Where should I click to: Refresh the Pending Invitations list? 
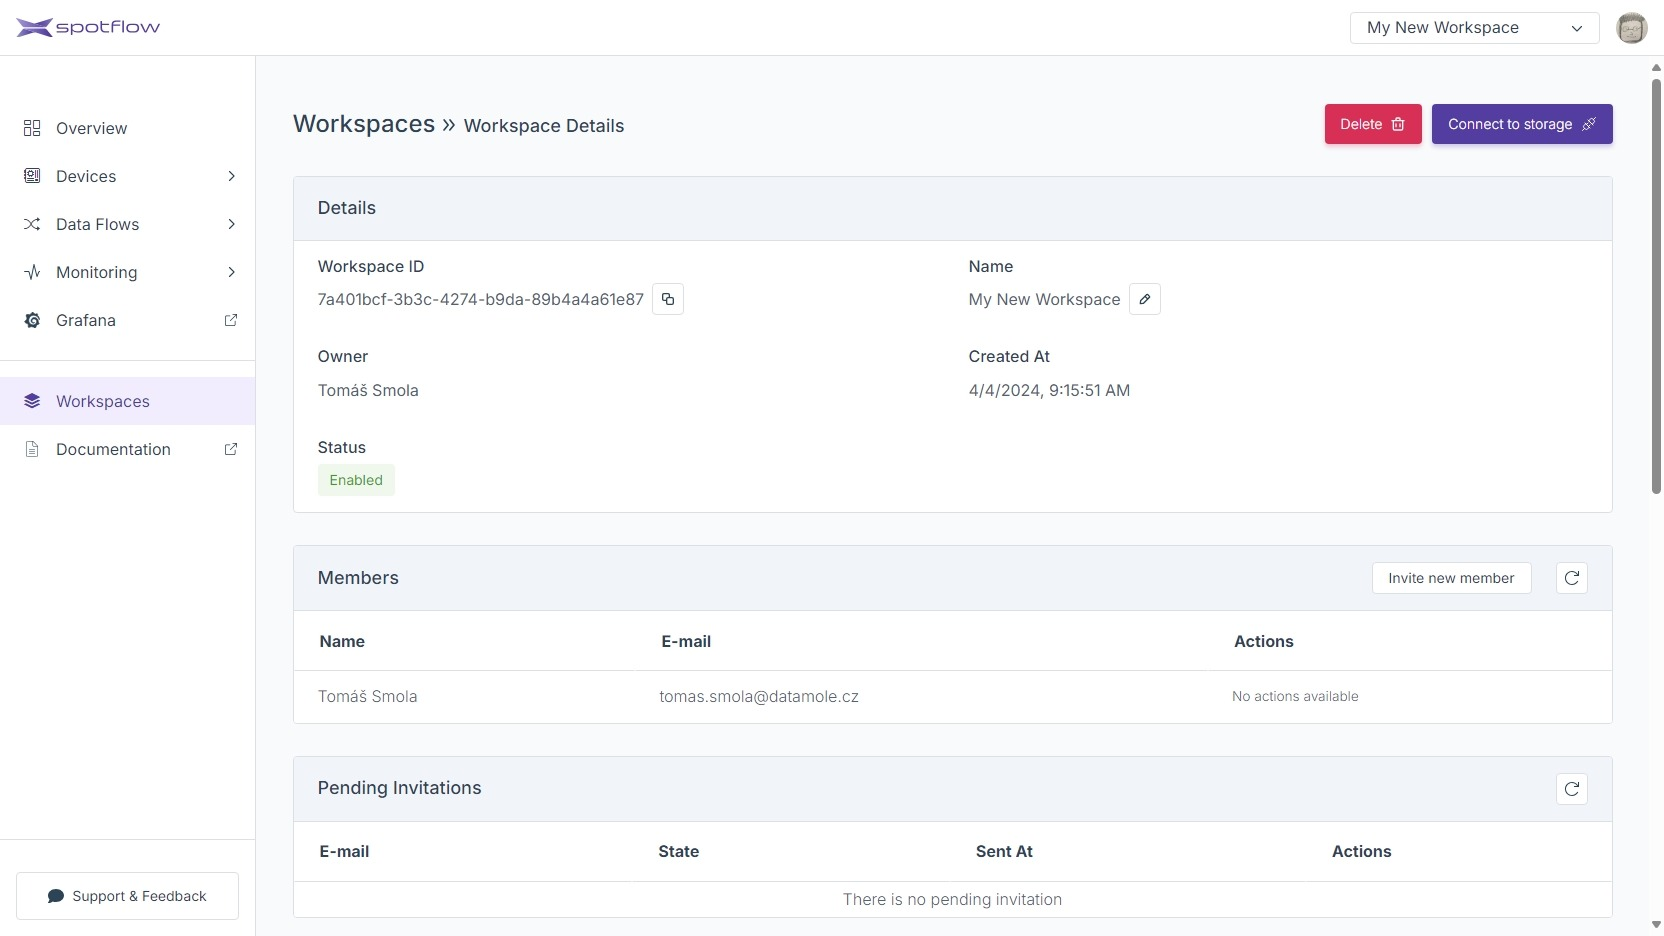(x=1572, y=789)
